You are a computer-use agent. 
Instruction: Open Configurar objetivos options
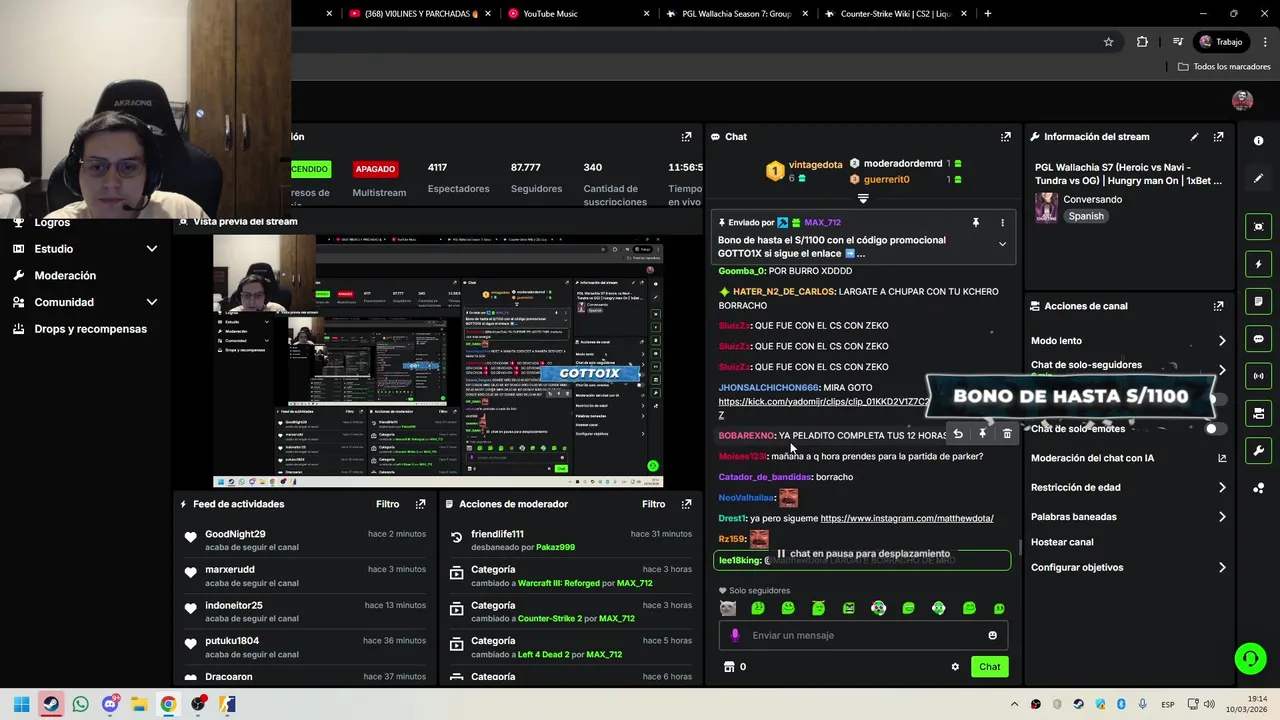(1128, 568)
